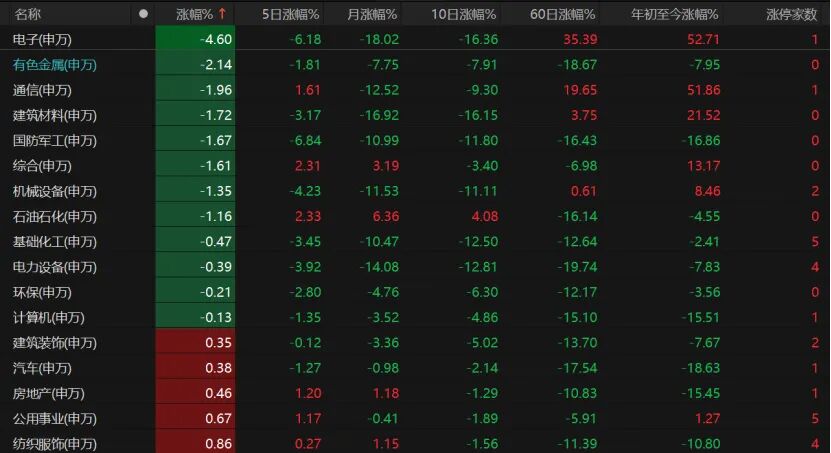Click 公用事业(申万) row name

(55, 419)
